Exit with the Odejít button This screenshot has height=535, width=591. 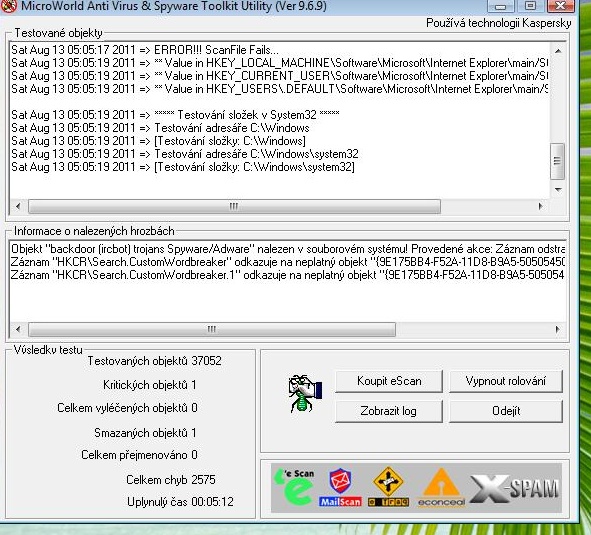506,411
